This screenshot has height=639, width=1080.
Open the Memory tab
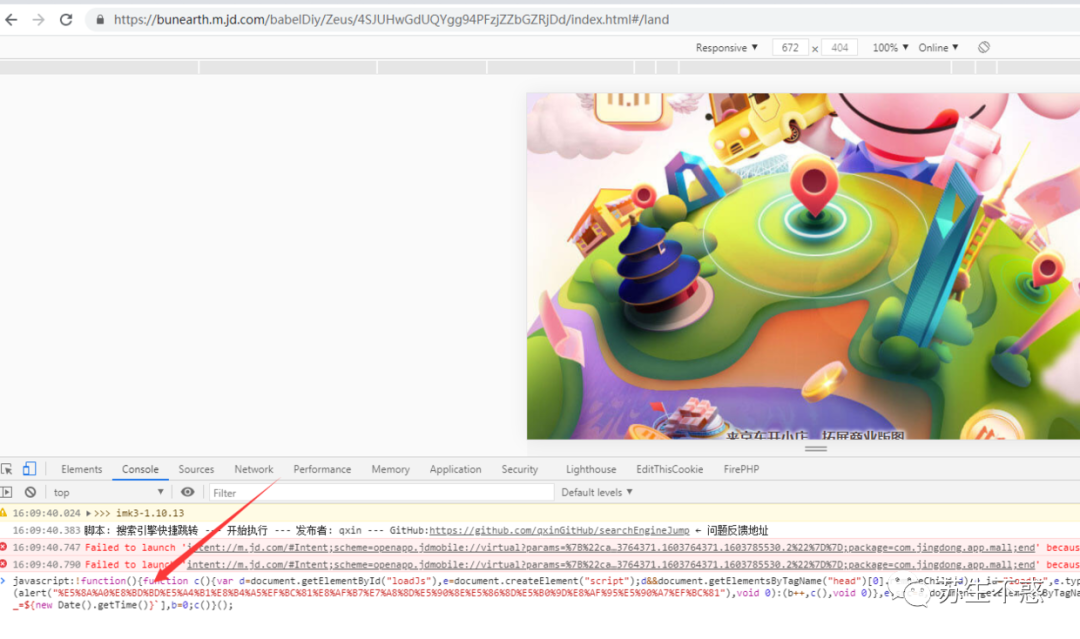pyautogui.click(x=391, y=469)
